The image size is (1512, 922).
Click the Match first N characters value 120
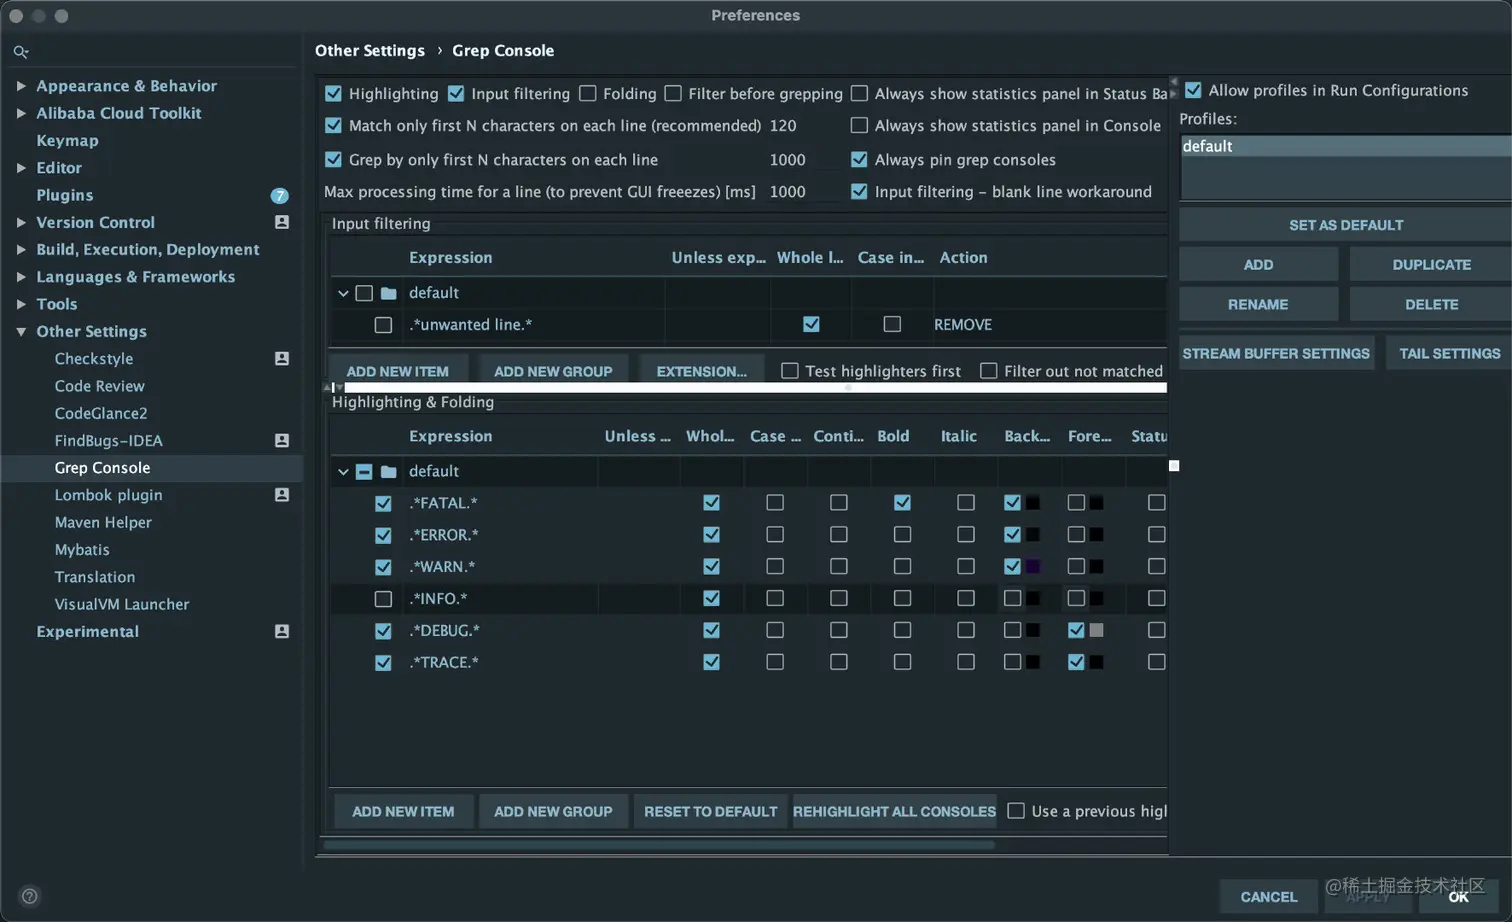coord(783,126)
